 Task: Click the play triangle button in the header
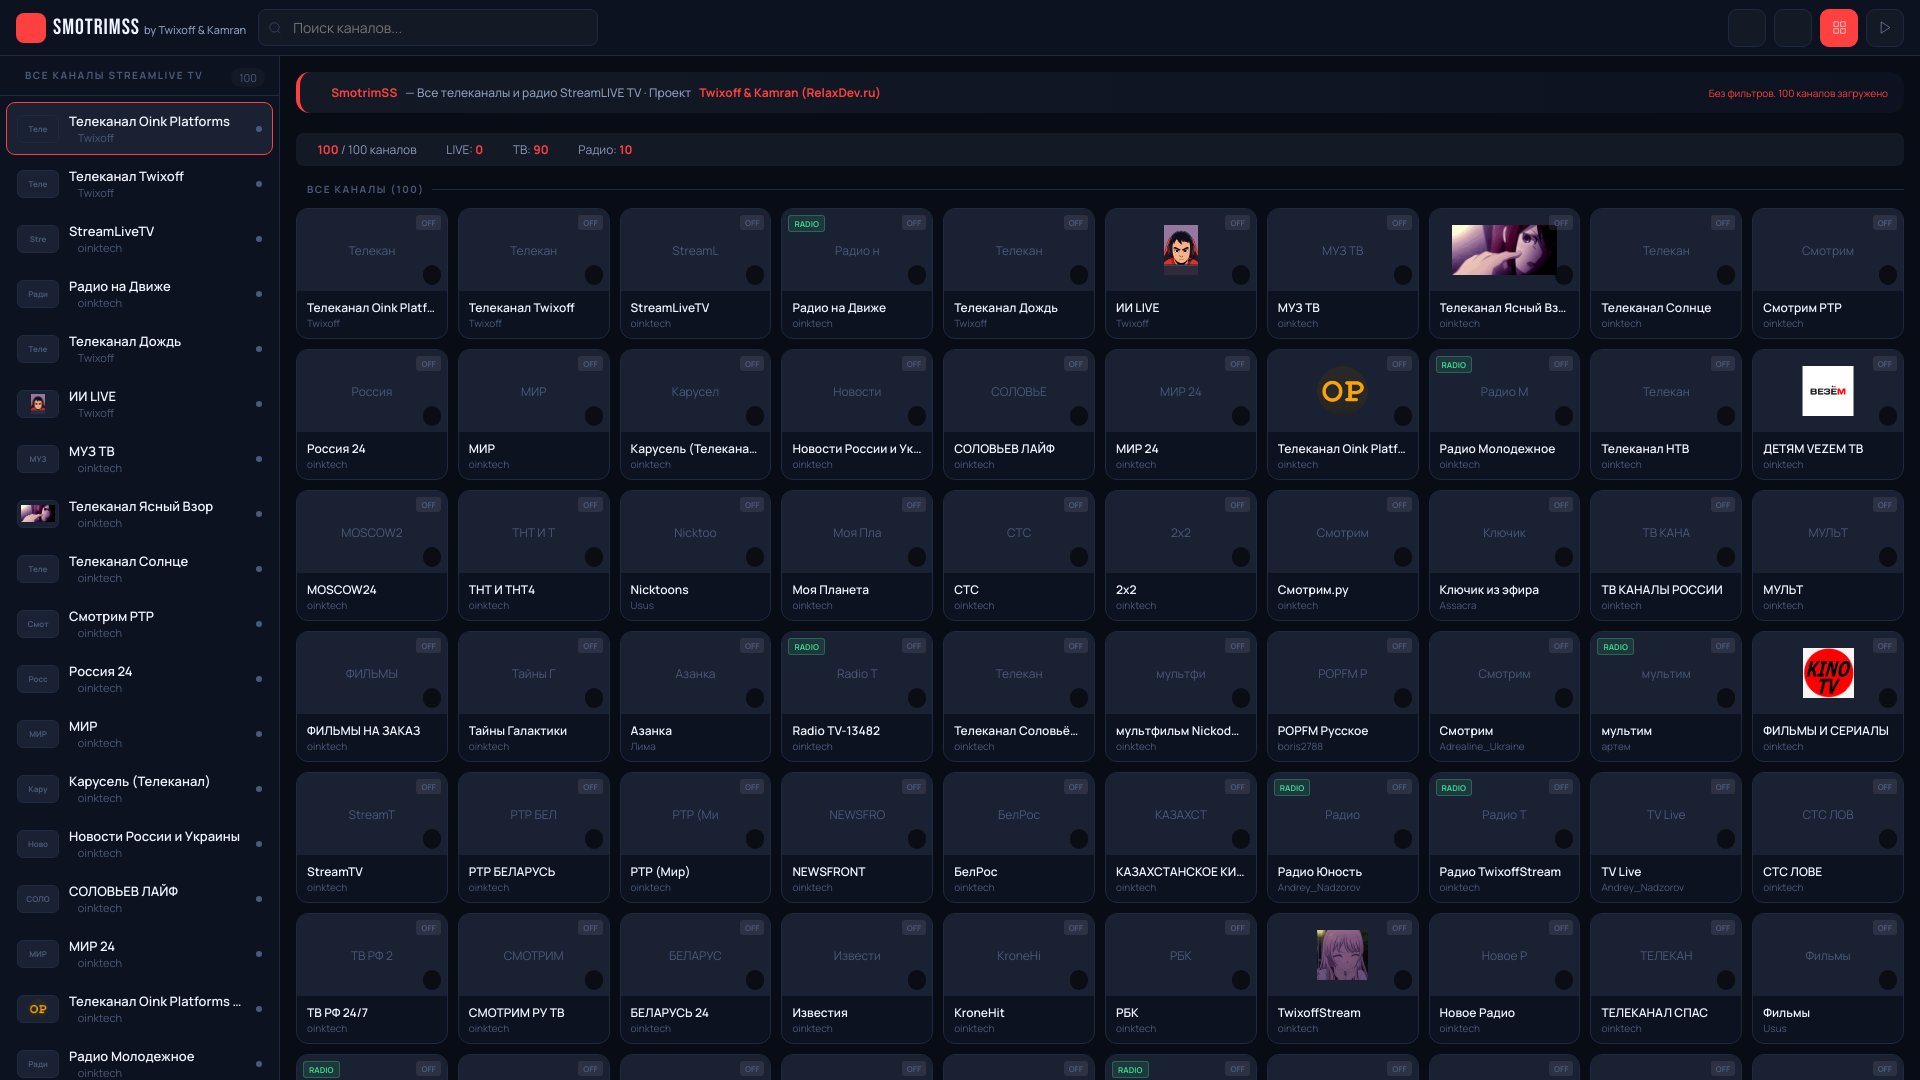point(1884,28)
